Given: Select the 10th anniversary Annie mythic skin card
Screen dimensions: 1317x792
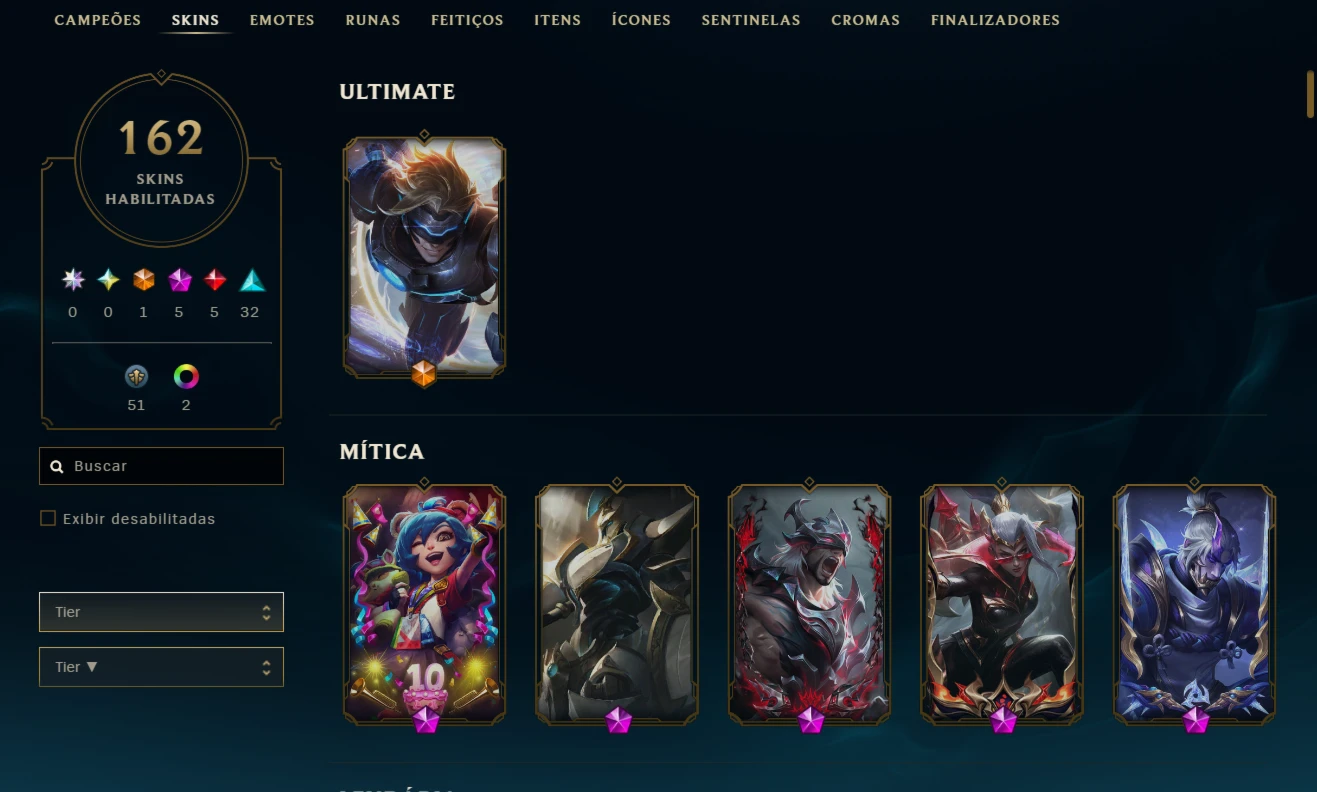Looking at the screenshot, I should click(424, 604).
